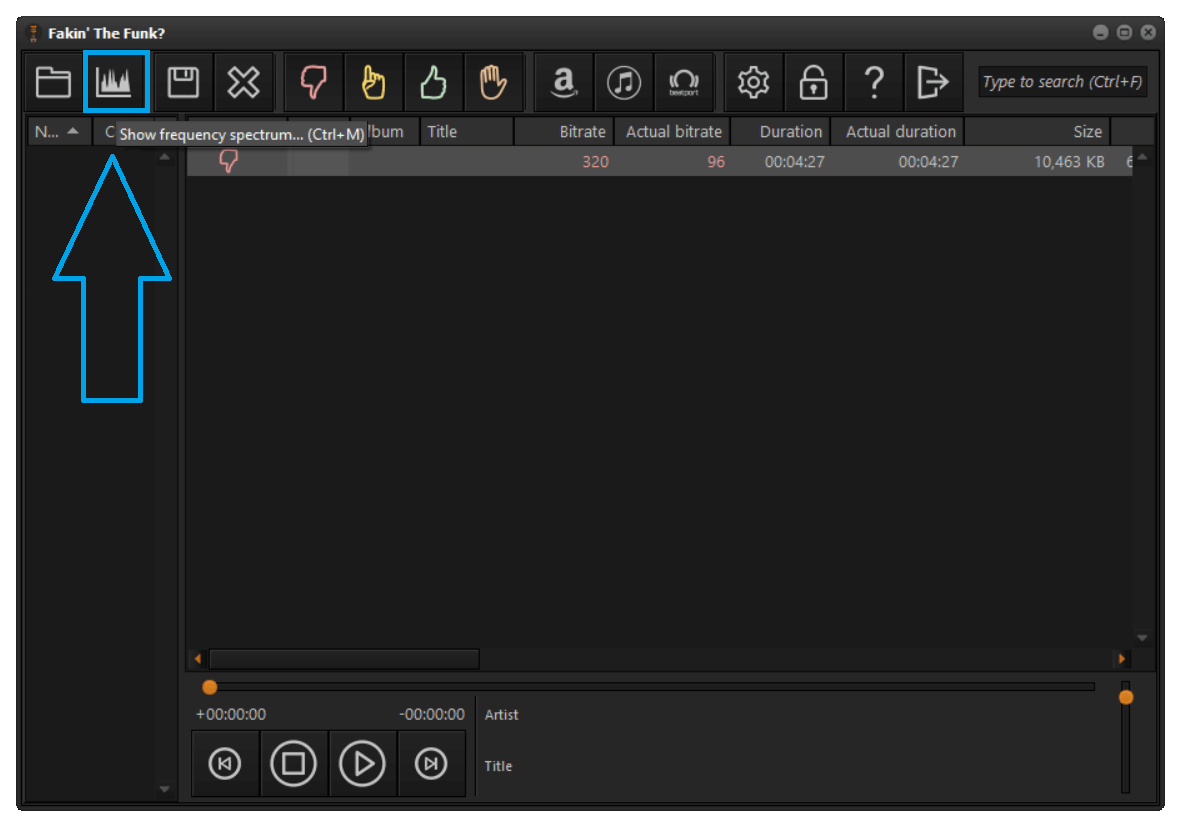Show frequency spectrum via toolbar icon
The height and width of the screenshot is (826, 1185).
[x=116, y=82]
